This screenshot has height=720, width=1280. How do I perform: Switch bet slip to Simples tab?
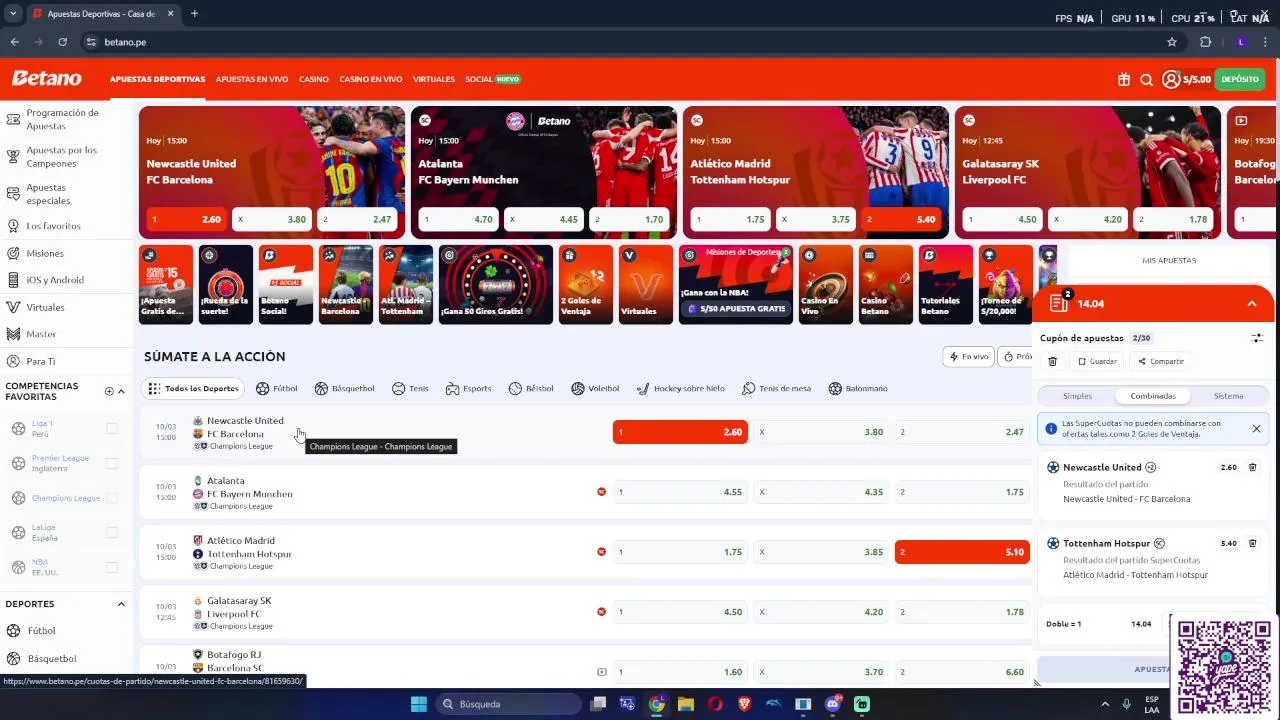(x=1077, y=396)
